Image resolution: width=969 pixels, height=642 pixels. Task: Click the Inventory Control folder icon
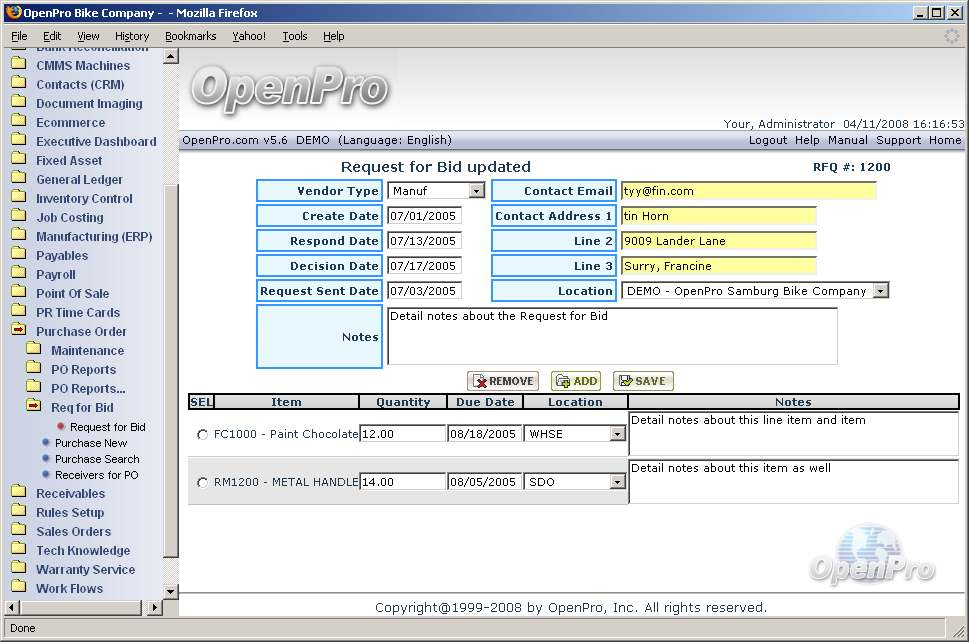pos(18,198)
